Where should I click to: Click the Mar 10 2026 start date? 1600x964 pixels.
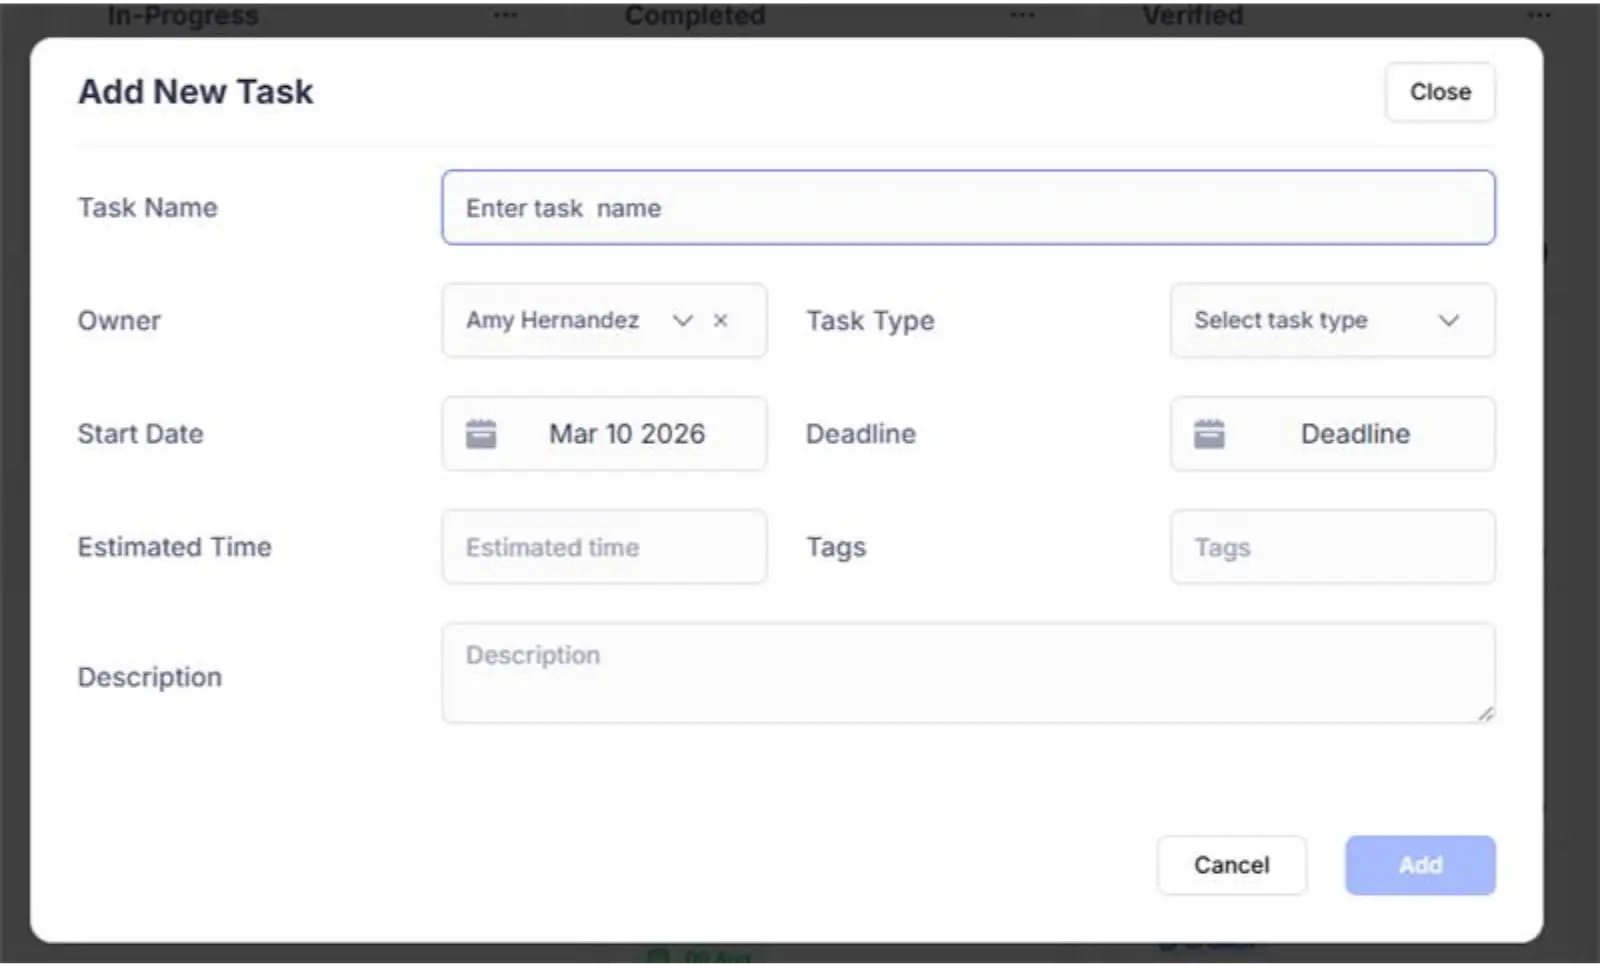627,434
